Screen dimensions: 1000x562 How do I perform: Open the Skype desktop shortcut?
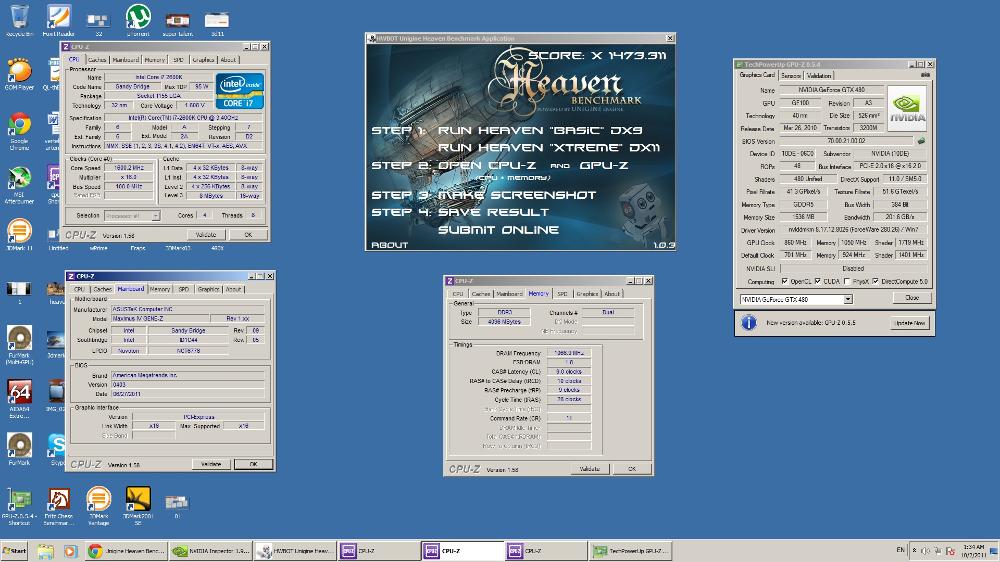(56, 448)
